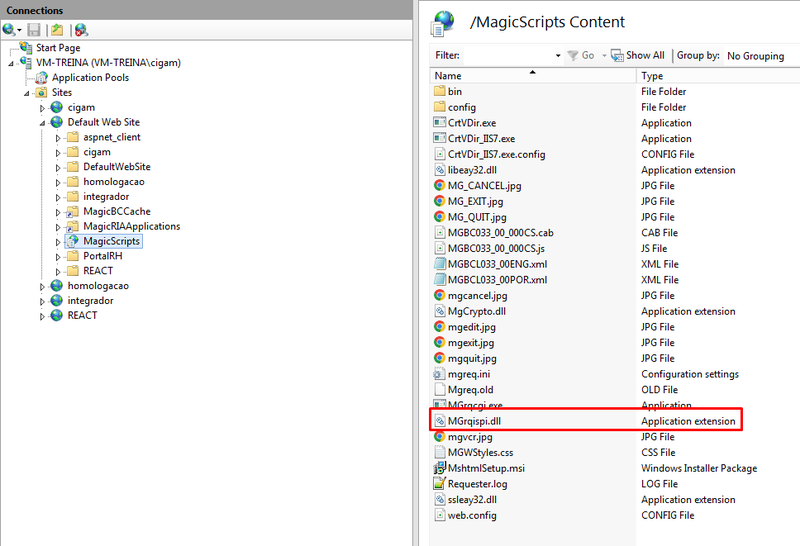The width and height of the screenshot is (800, 546).
Task: Collapse the VM-TREINA server node
Action: 11,63
